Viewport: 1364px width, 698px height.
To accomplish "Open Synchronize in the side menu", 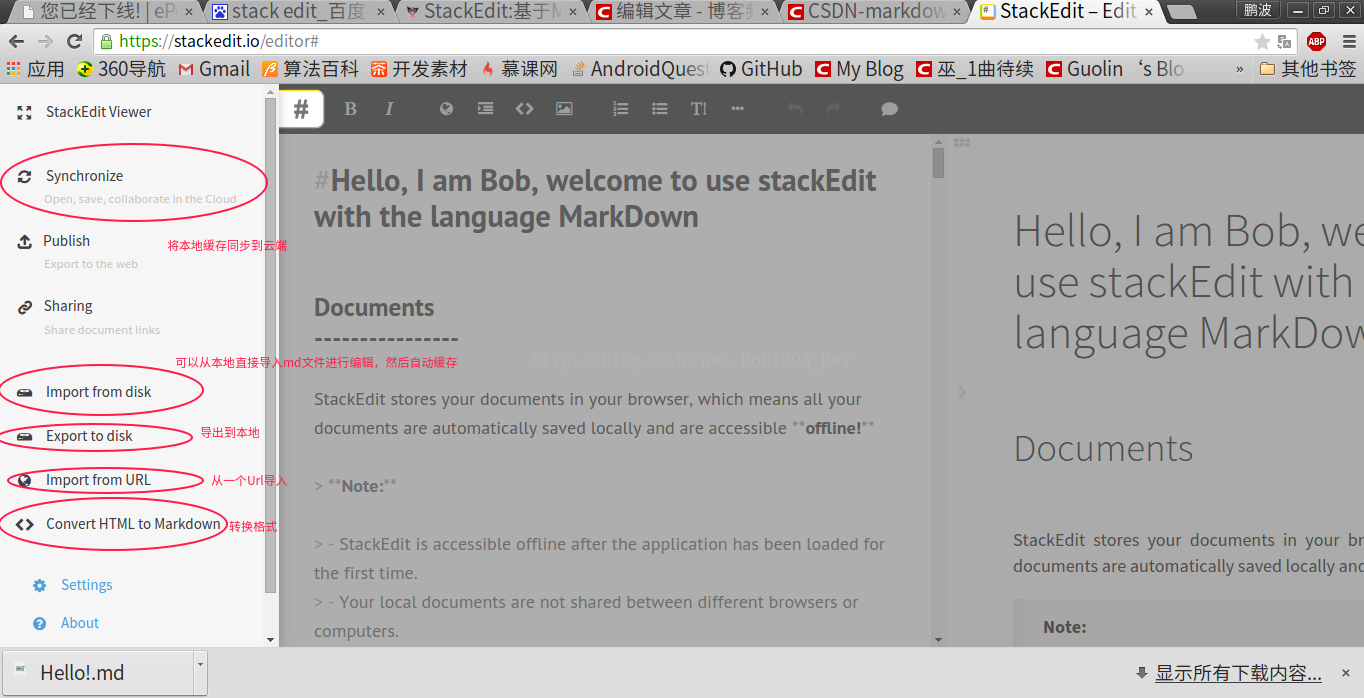I will 84,176.
